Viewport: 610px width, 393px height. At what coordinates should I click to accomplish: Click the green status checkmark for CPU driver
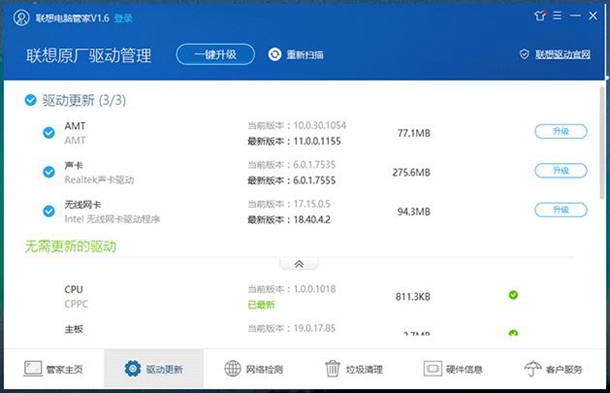click(513, 295)
